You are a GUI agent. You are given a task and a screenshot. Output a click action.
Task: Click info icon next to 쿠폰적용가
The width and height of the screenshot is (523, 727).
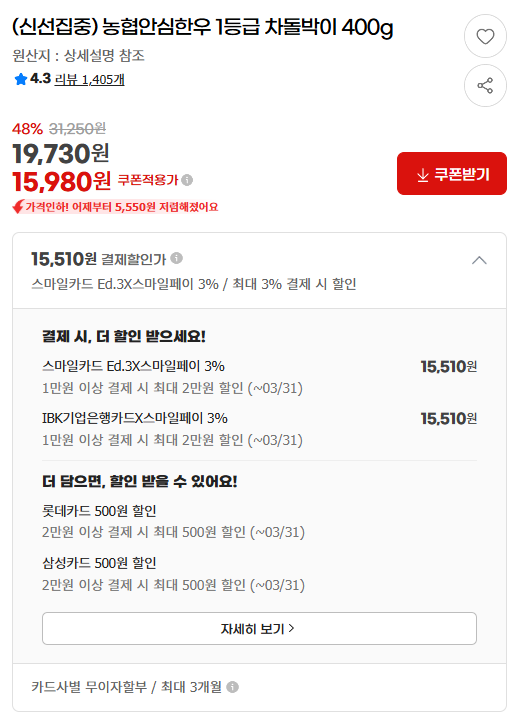(187, 180)
